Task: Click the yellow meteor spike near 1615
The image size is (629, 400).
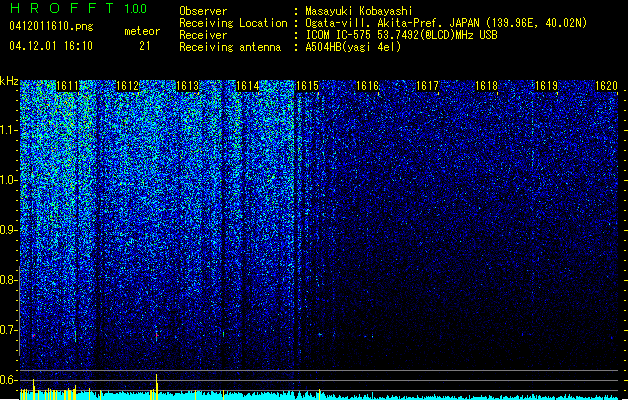Action: (319, 394)
